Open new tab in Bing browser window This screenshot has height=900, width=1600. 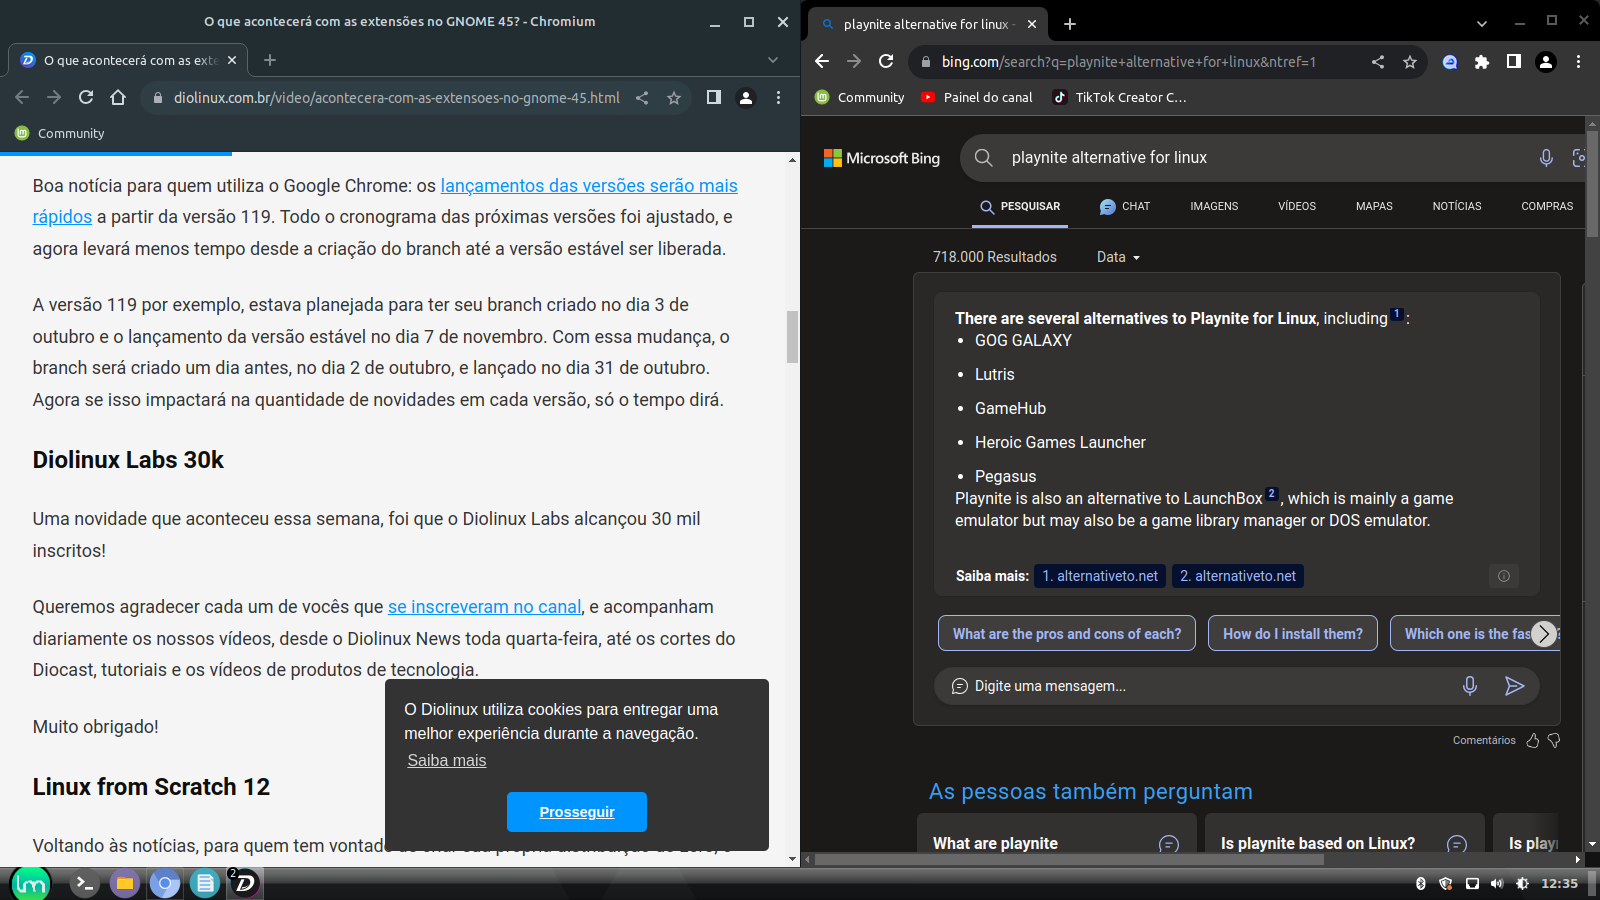[x=1070, y=24]
